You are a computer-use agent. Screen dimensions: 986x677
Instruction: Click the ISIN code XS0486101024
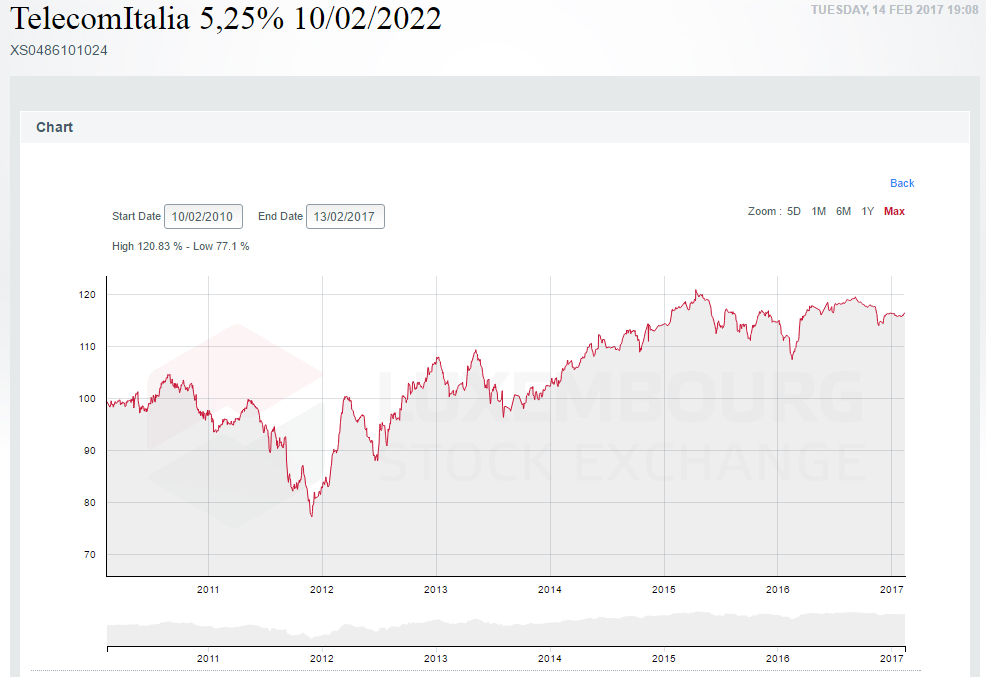point(58,50)
